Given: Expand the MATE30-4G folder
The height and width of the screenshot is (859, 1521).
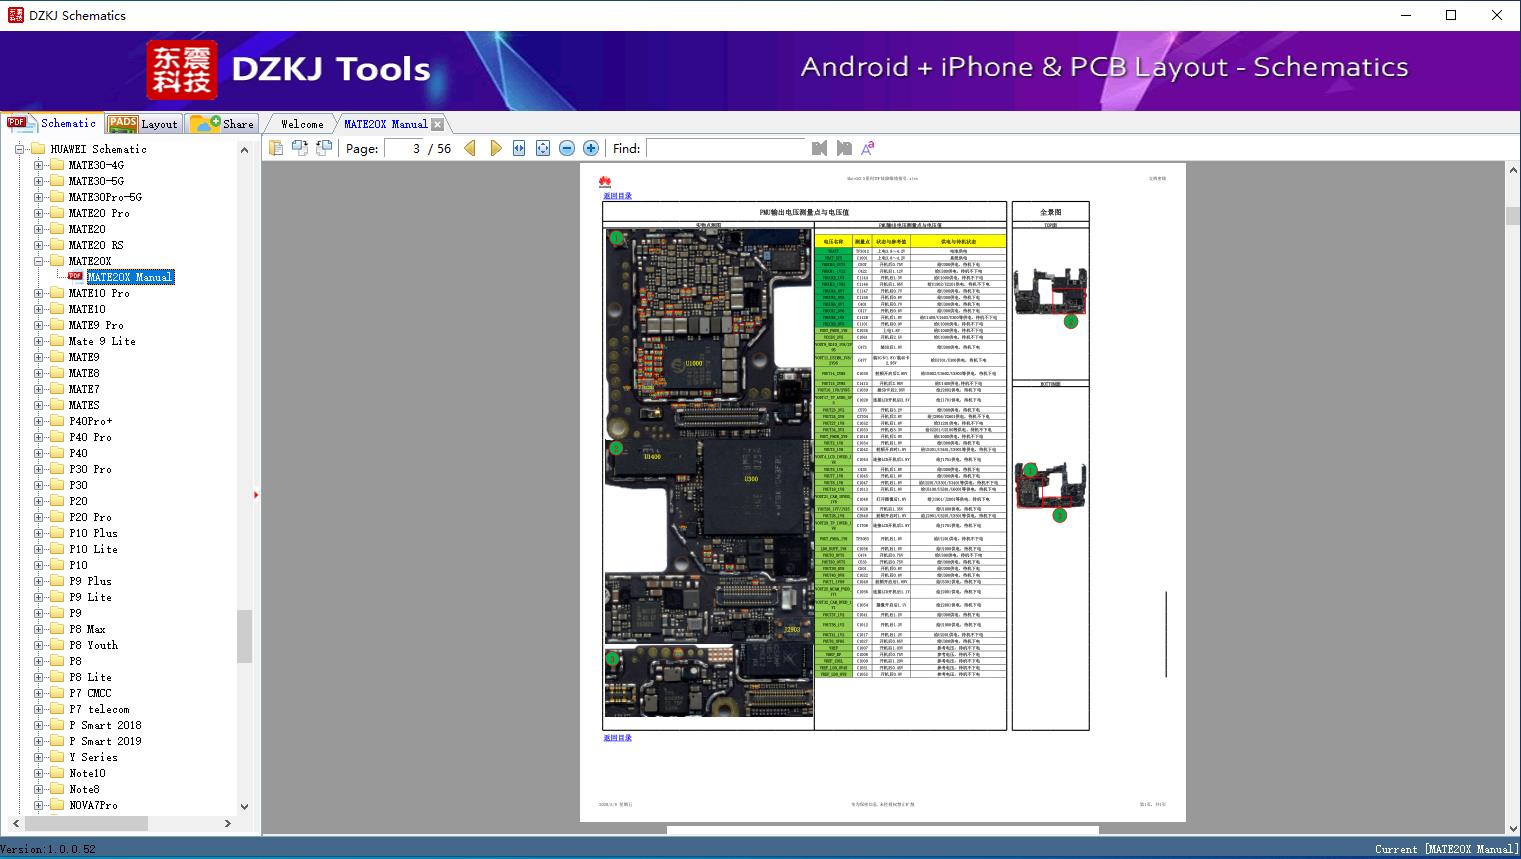Looking at the screenshot, I should [x=39, y=165].
